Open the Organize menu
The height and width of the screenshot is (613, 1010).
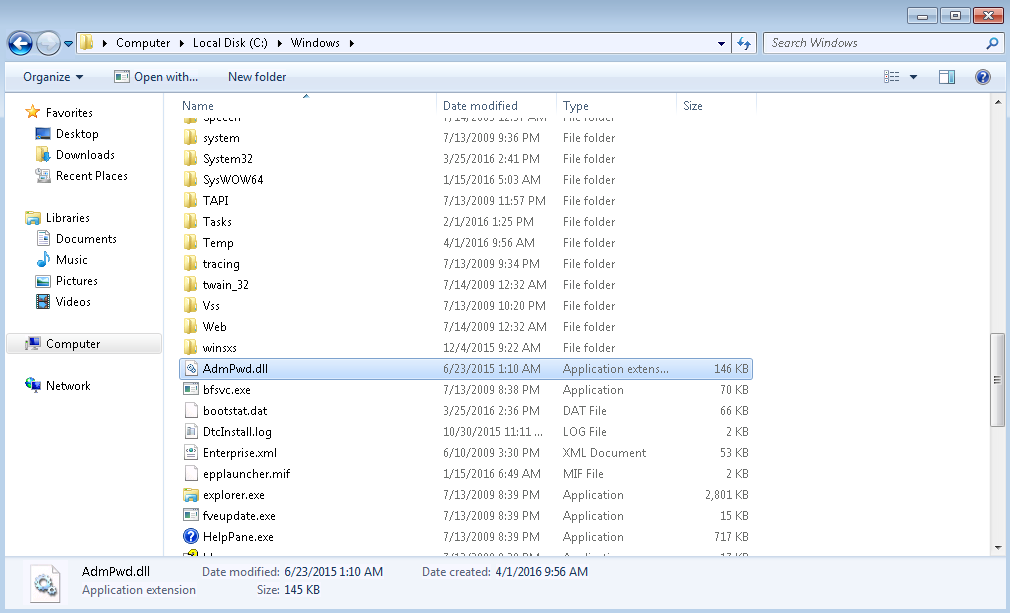pyautogui.click(x=53, y=77)
